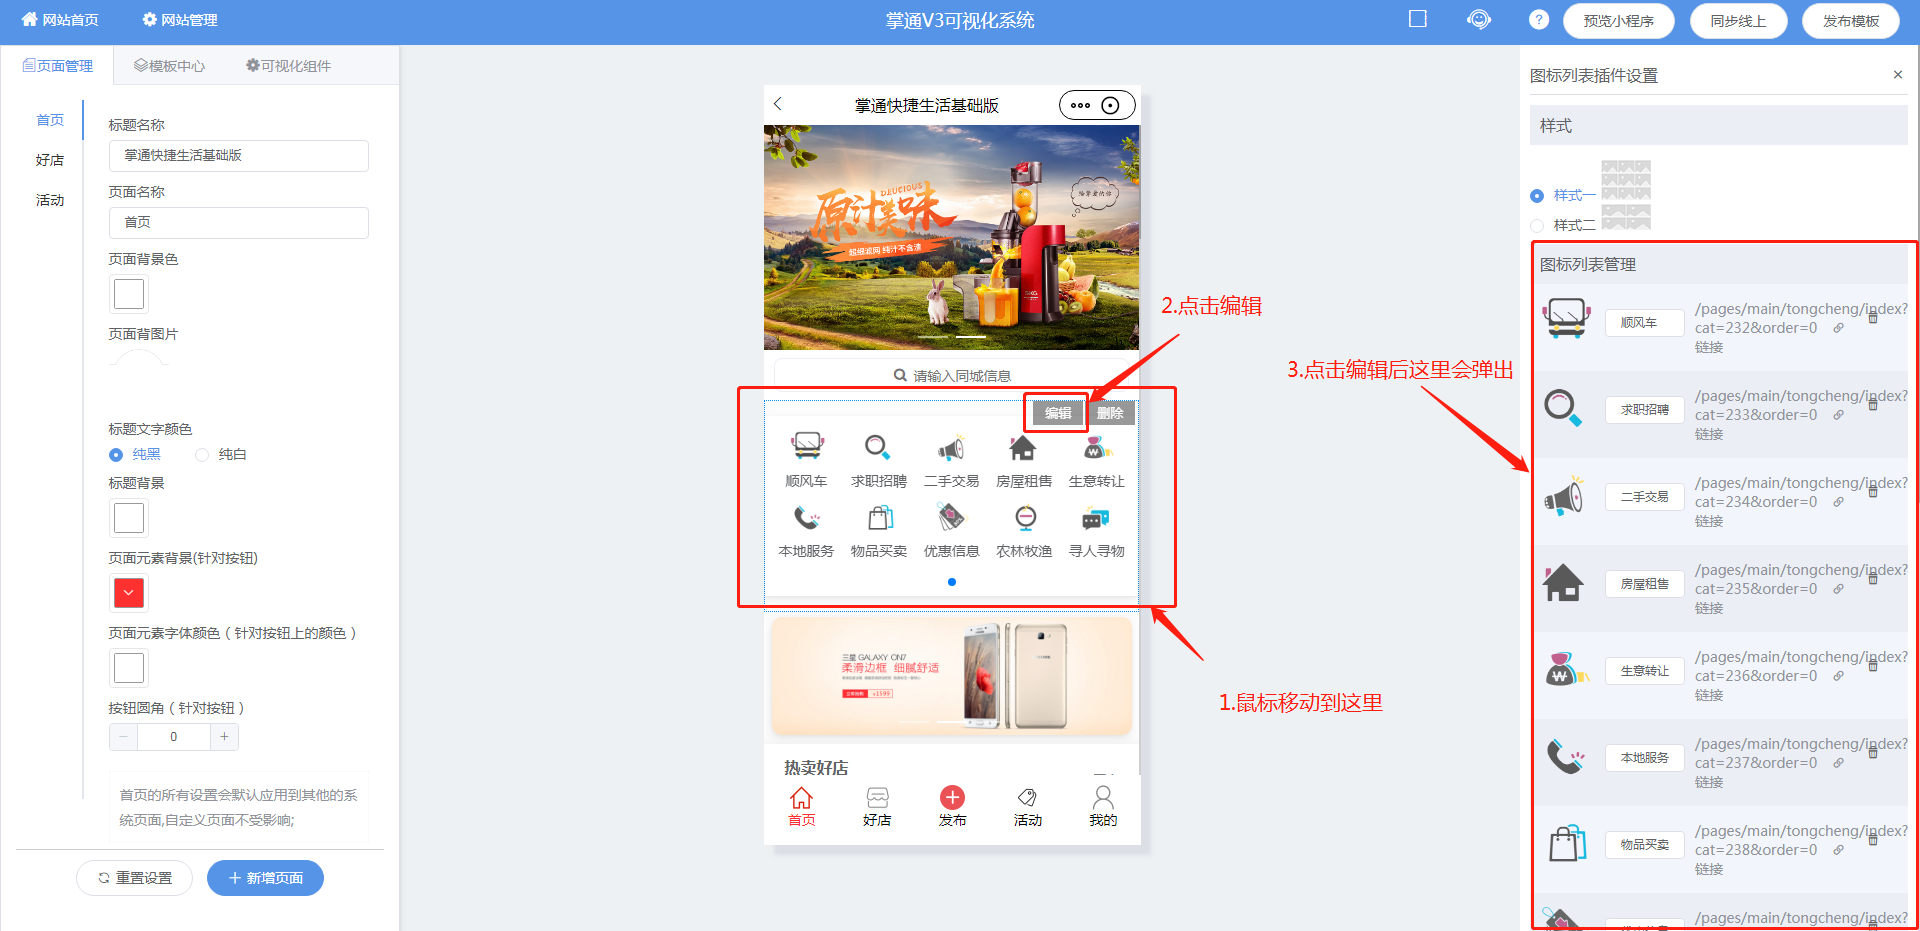This screenshot has width=1920, height=931.
Task: Click the 请输入同城信息 search box
Action: pos(952,375)
